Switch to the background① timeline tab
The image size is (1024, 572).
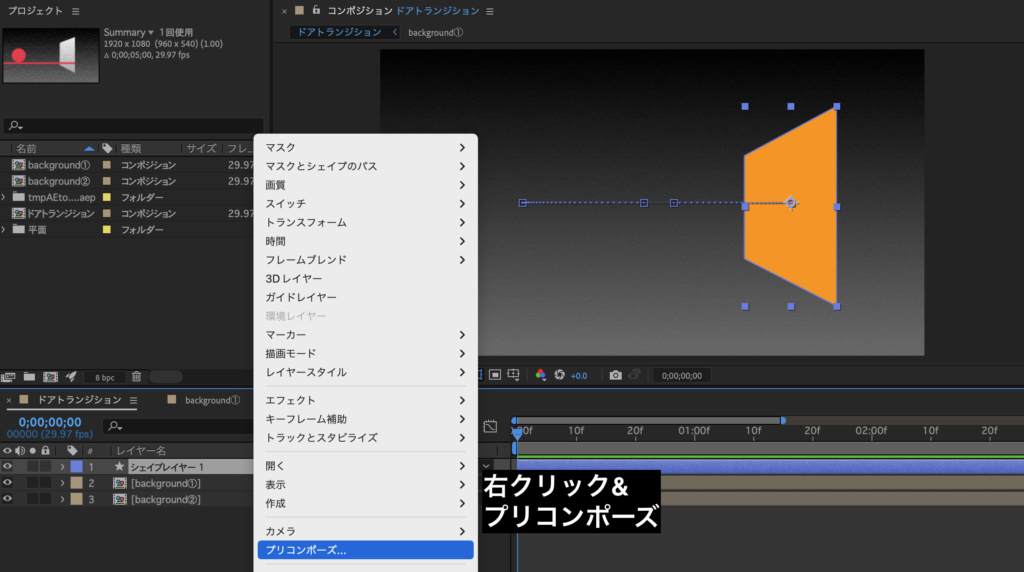coord(212,400)
